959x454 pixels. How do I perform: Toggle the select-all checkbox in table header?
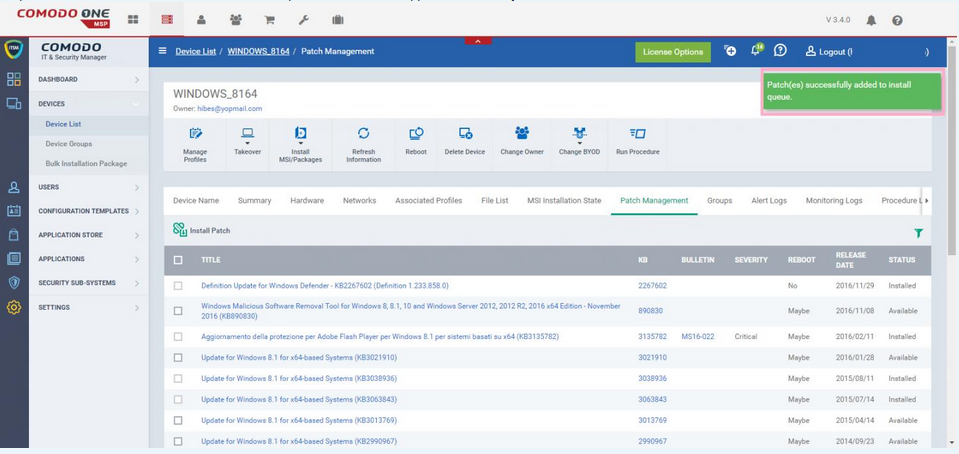pos(178,260)
